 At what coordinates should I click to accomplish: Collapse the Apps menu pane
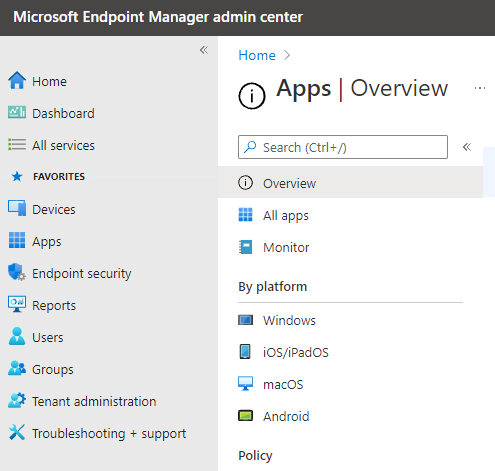[x=467, y=147]
